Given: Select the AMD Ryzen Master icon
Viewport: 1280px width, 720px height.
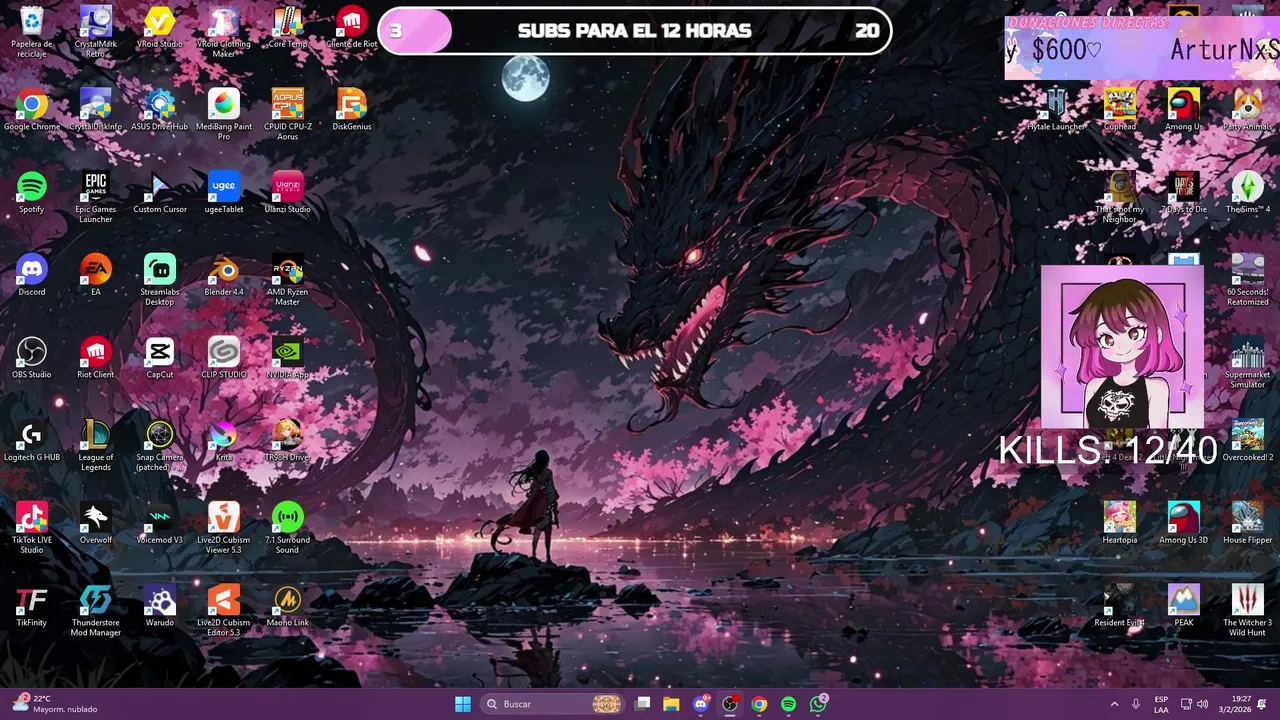Looking at the screenshot, I should [288, 270].
